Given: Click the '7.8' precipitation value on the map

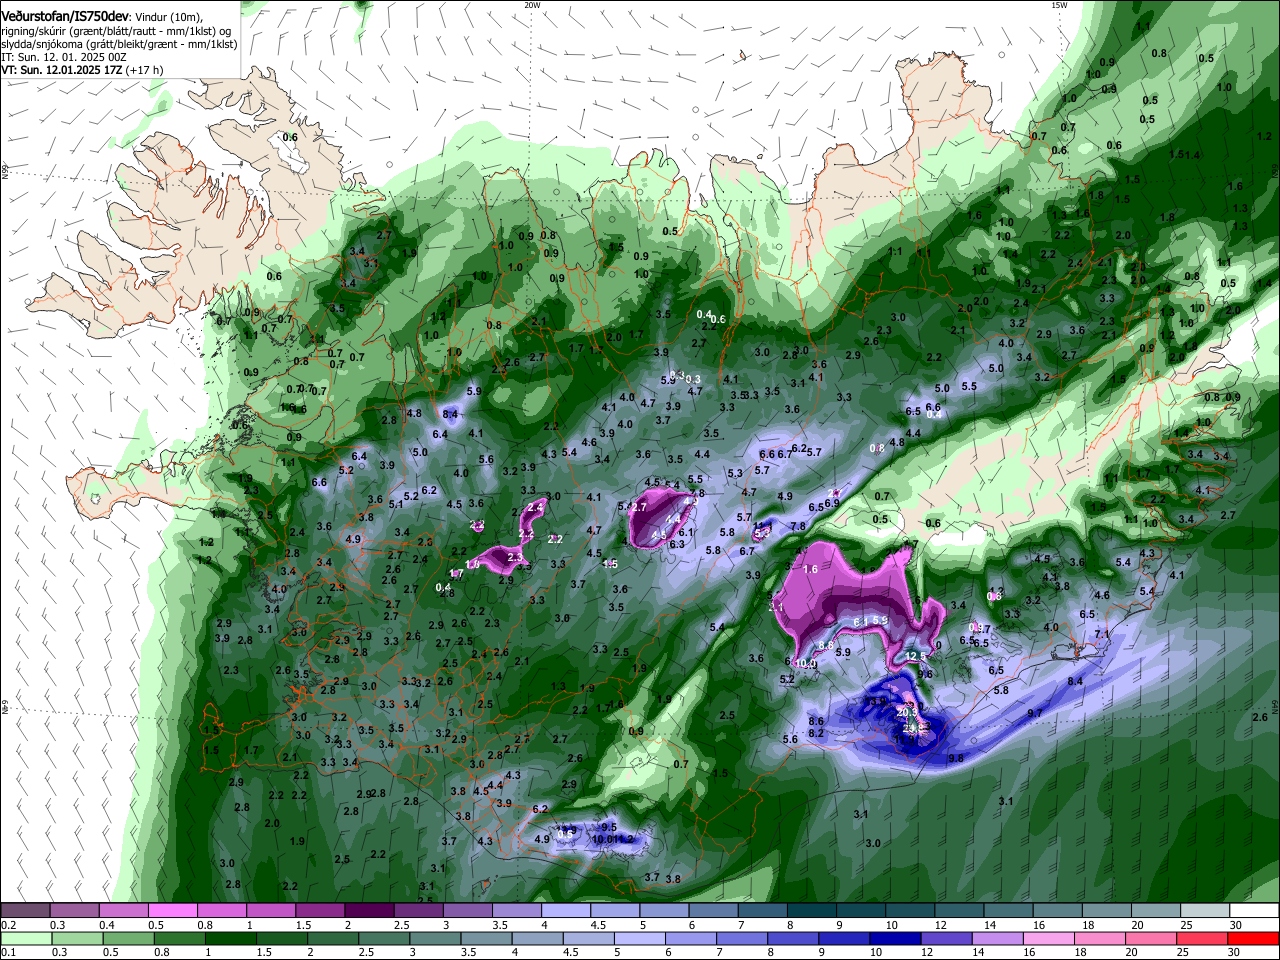Looking at the screenshot, I should (x=798, y=526).
